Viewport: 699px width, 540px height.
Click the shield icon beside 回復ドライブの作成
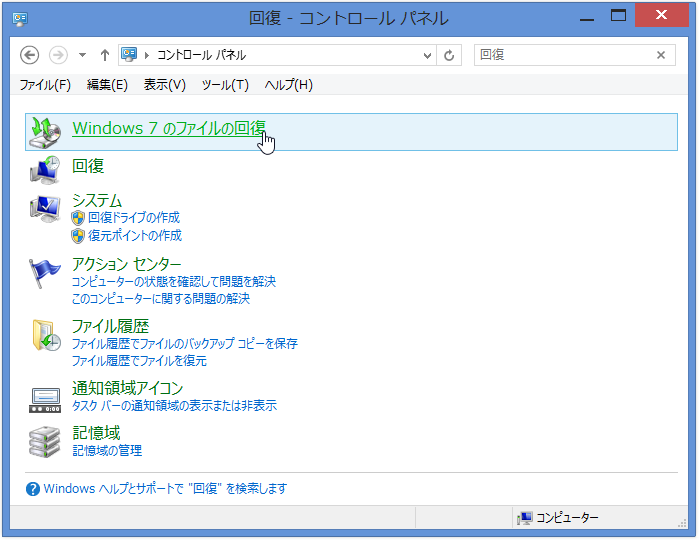coord(78,218)
